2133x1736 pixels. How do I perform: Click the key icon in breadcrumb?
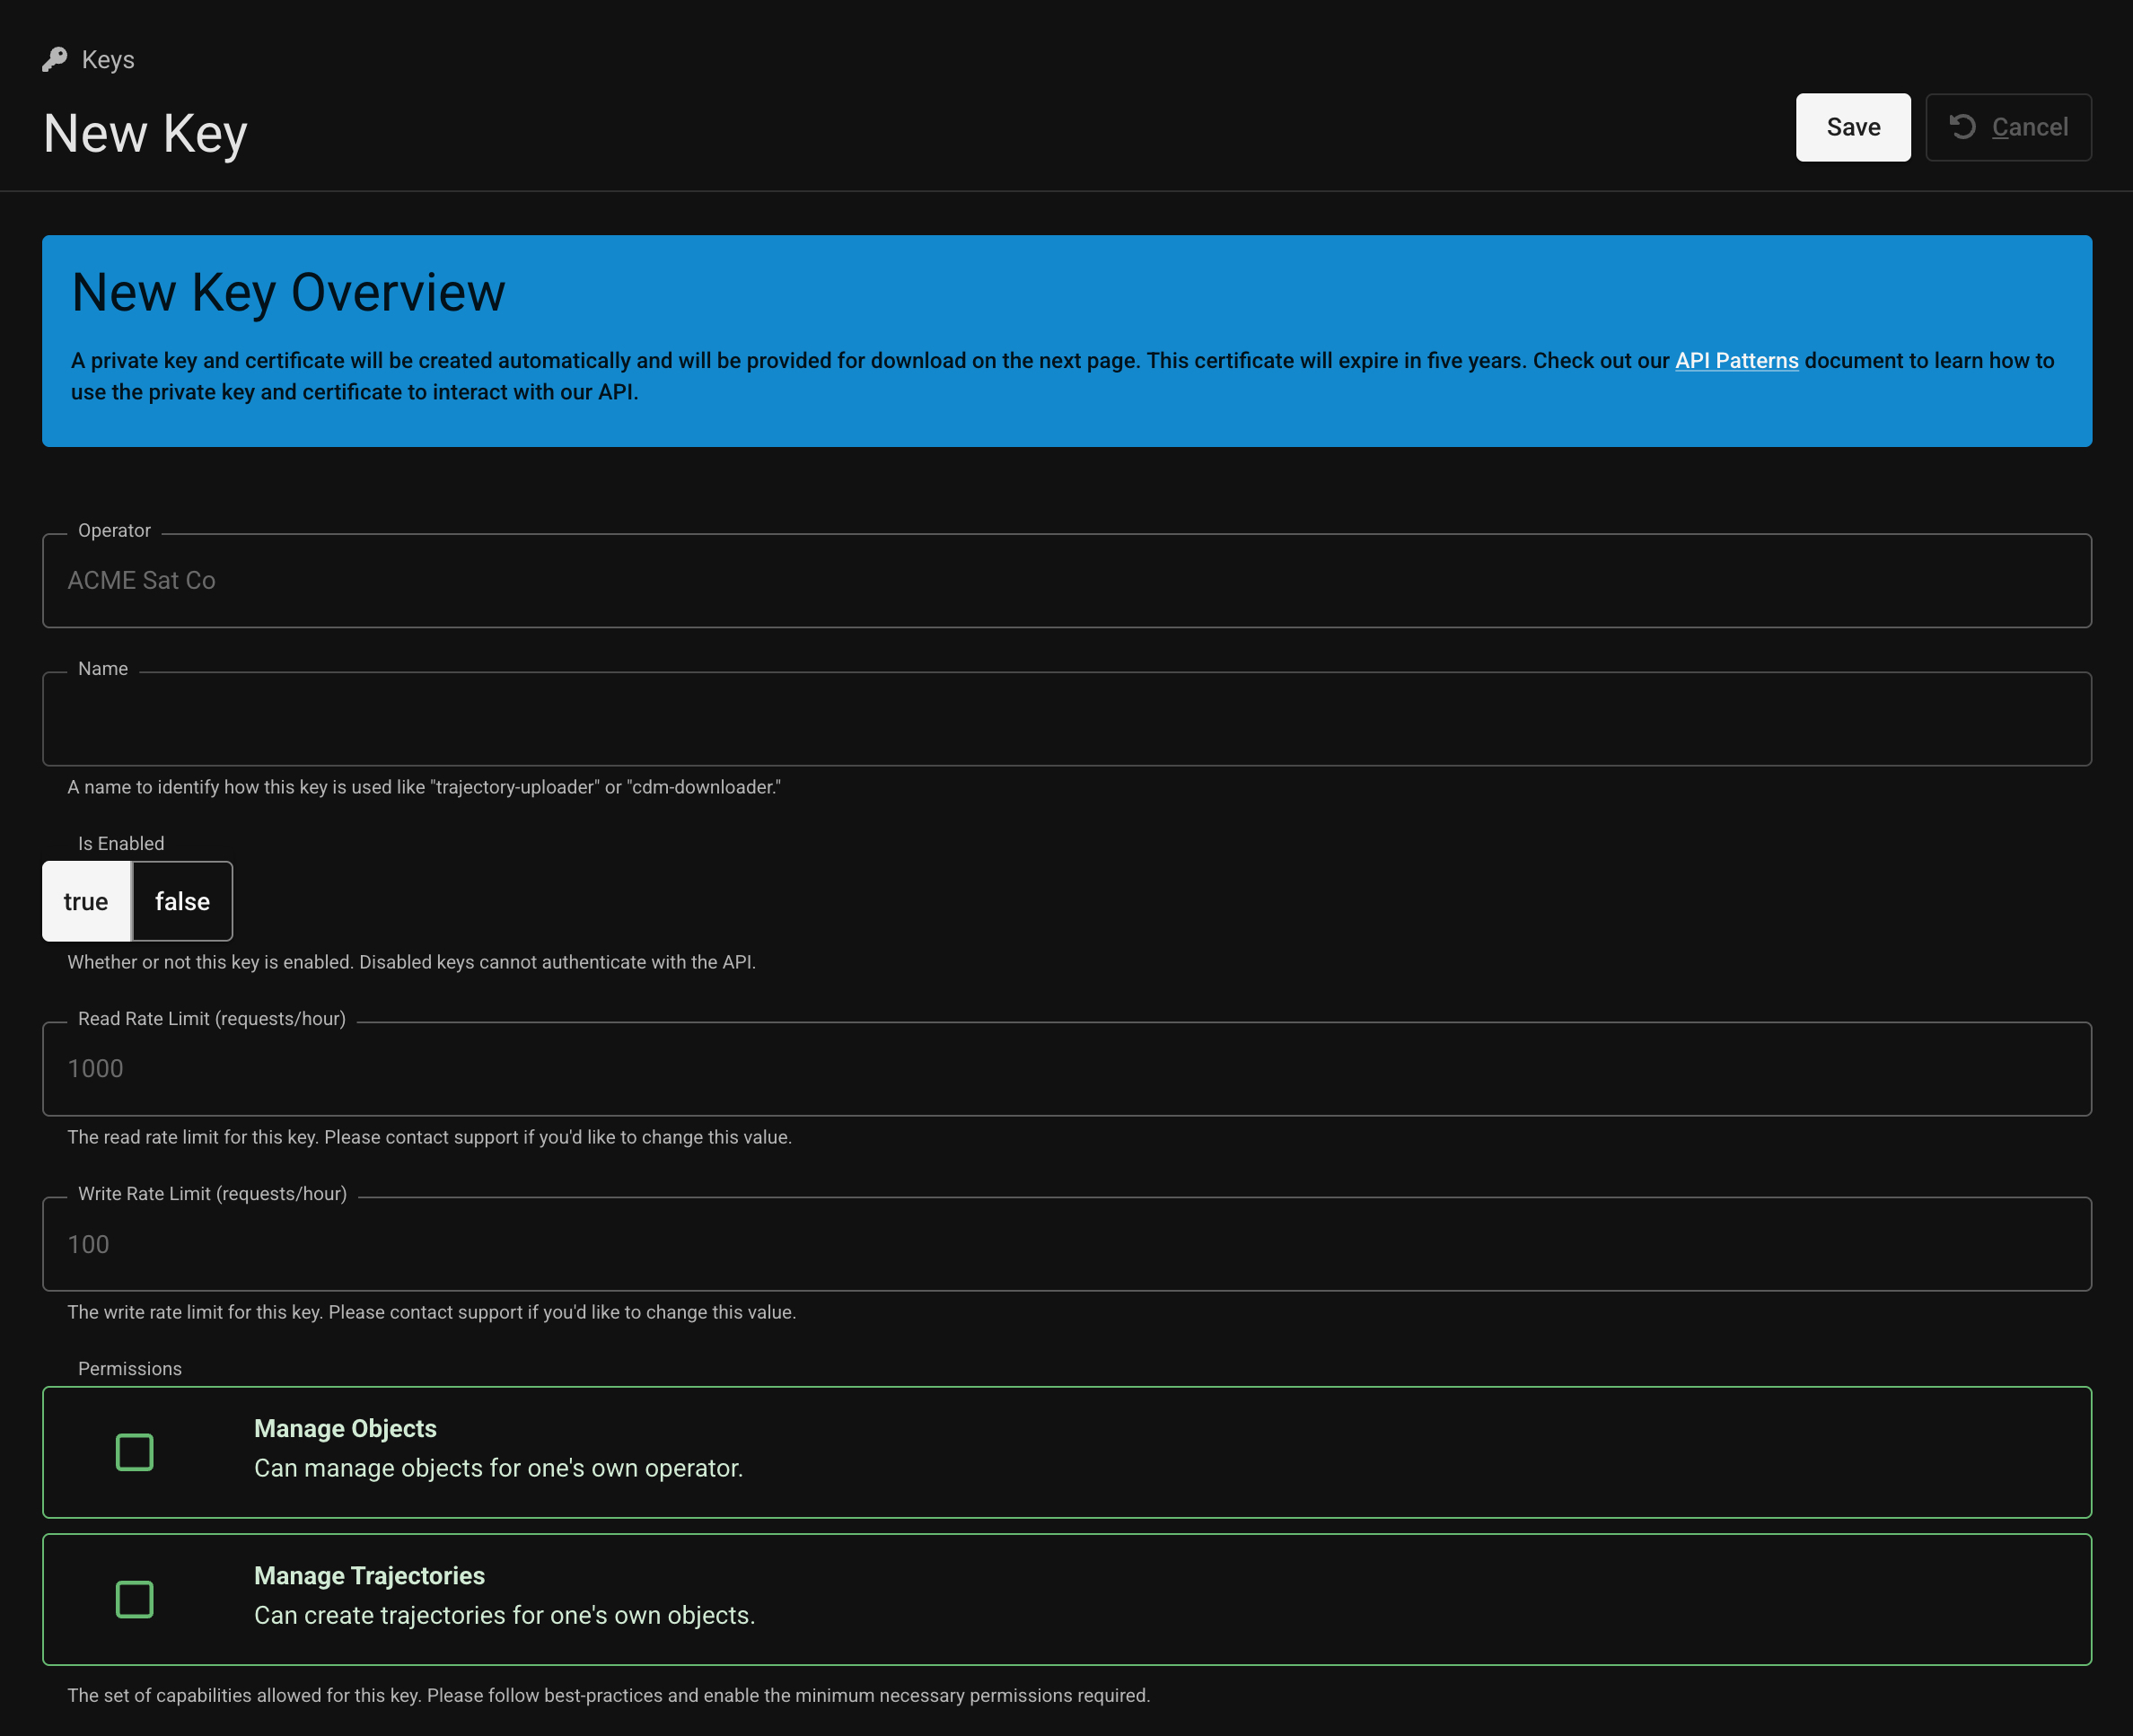point(55,60)
